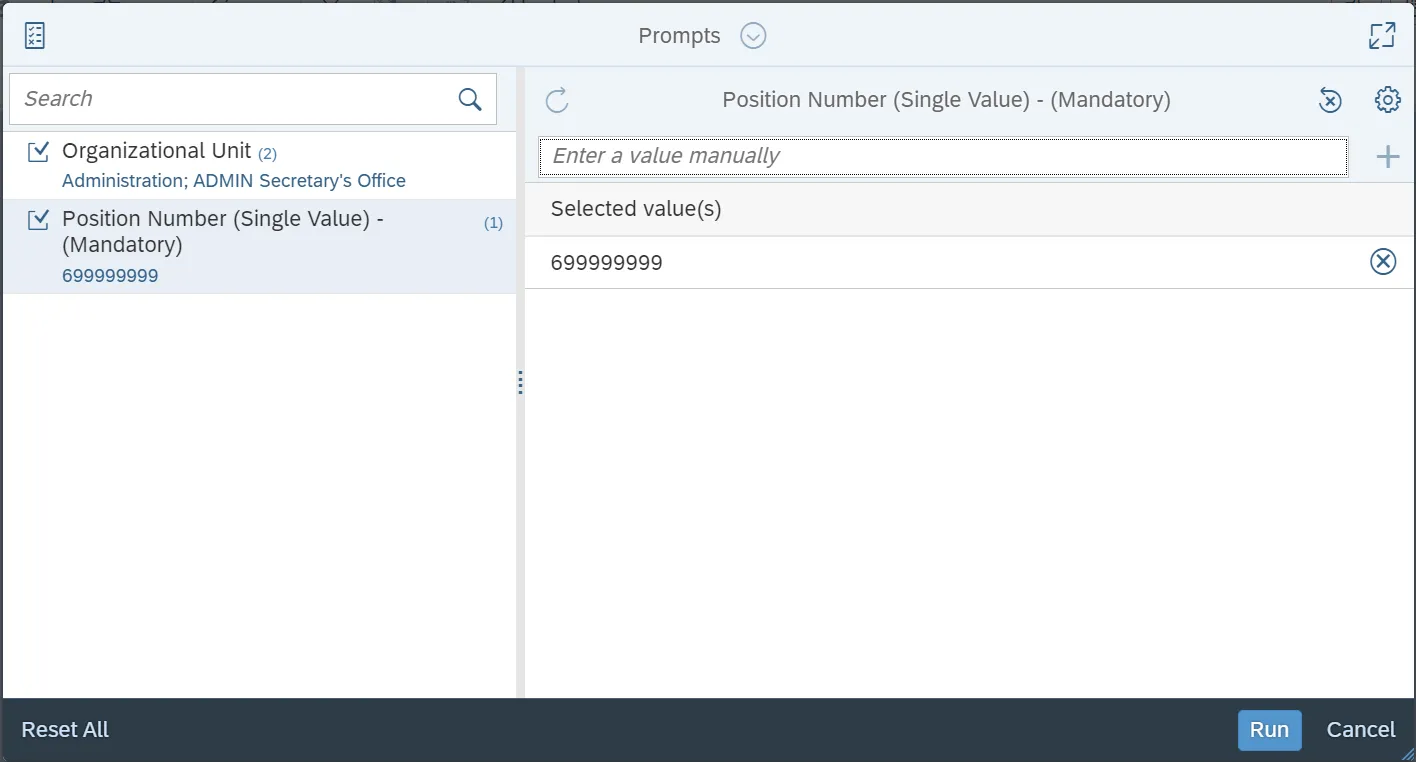
Task: Click the magnifier search icon
Action: pyautogui.click(x=470, y=99)
